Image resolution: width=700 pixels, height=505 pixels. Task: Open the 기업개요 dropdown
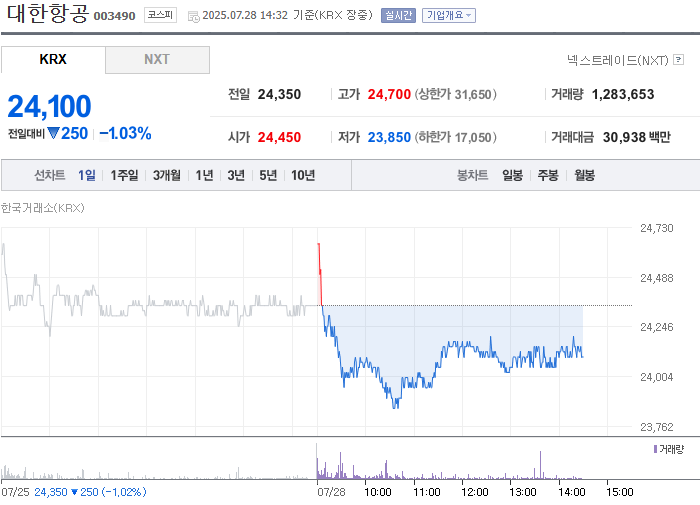point(449,16)
